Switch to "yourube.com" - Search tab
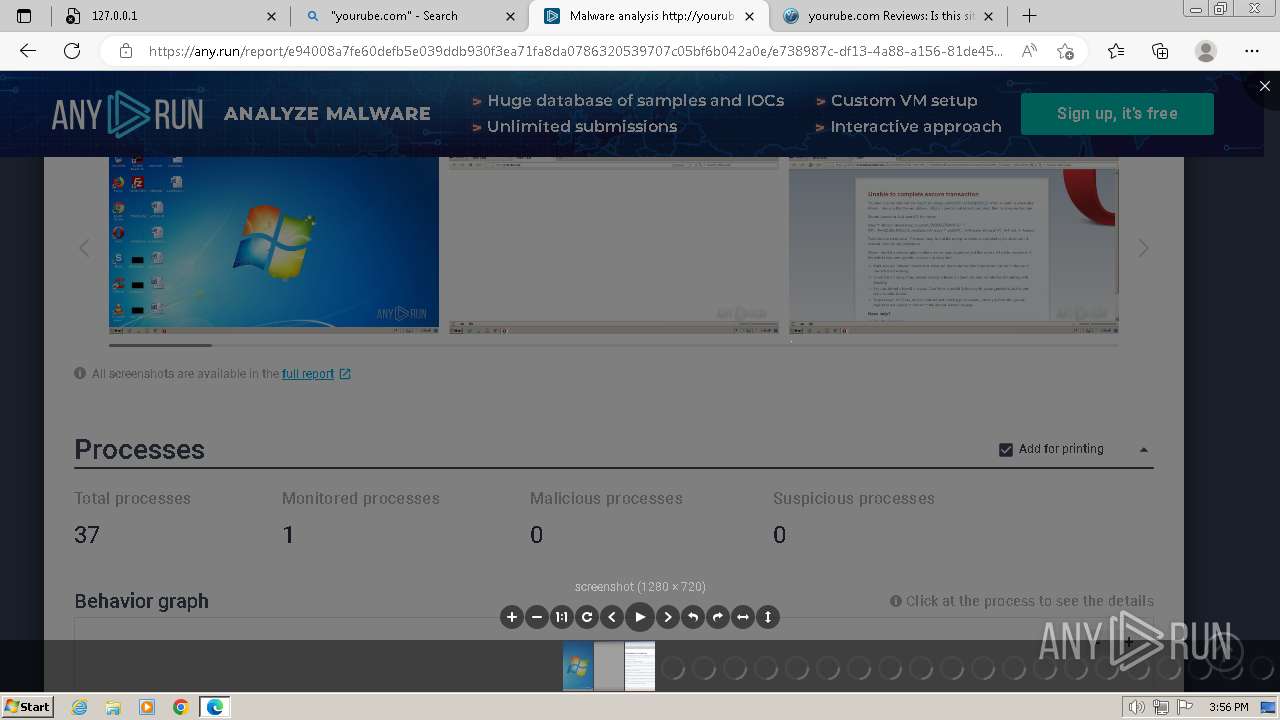This screenshot has height=720, width=1280. pyautogui.click(x=409, y=16)
